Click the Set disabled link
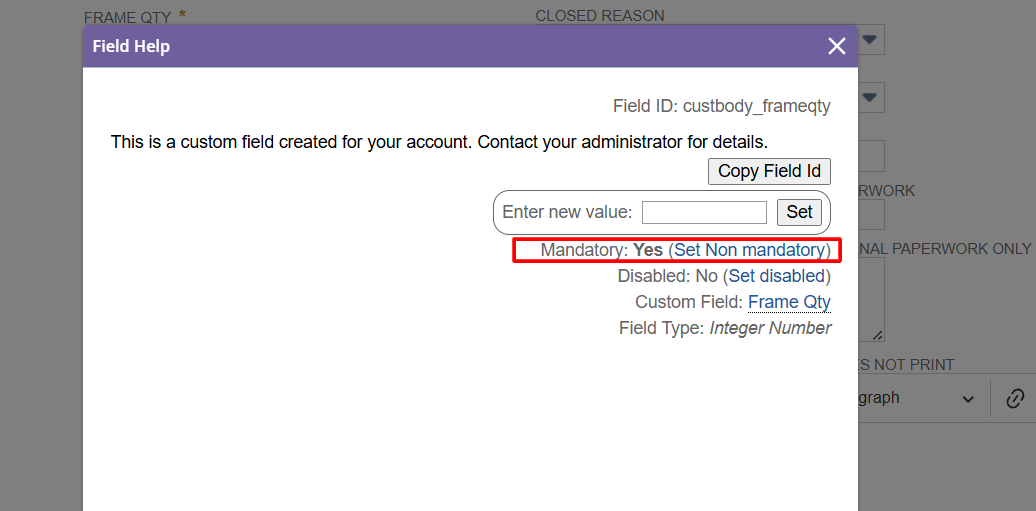1036x511 pixels. tap(777, 276)
